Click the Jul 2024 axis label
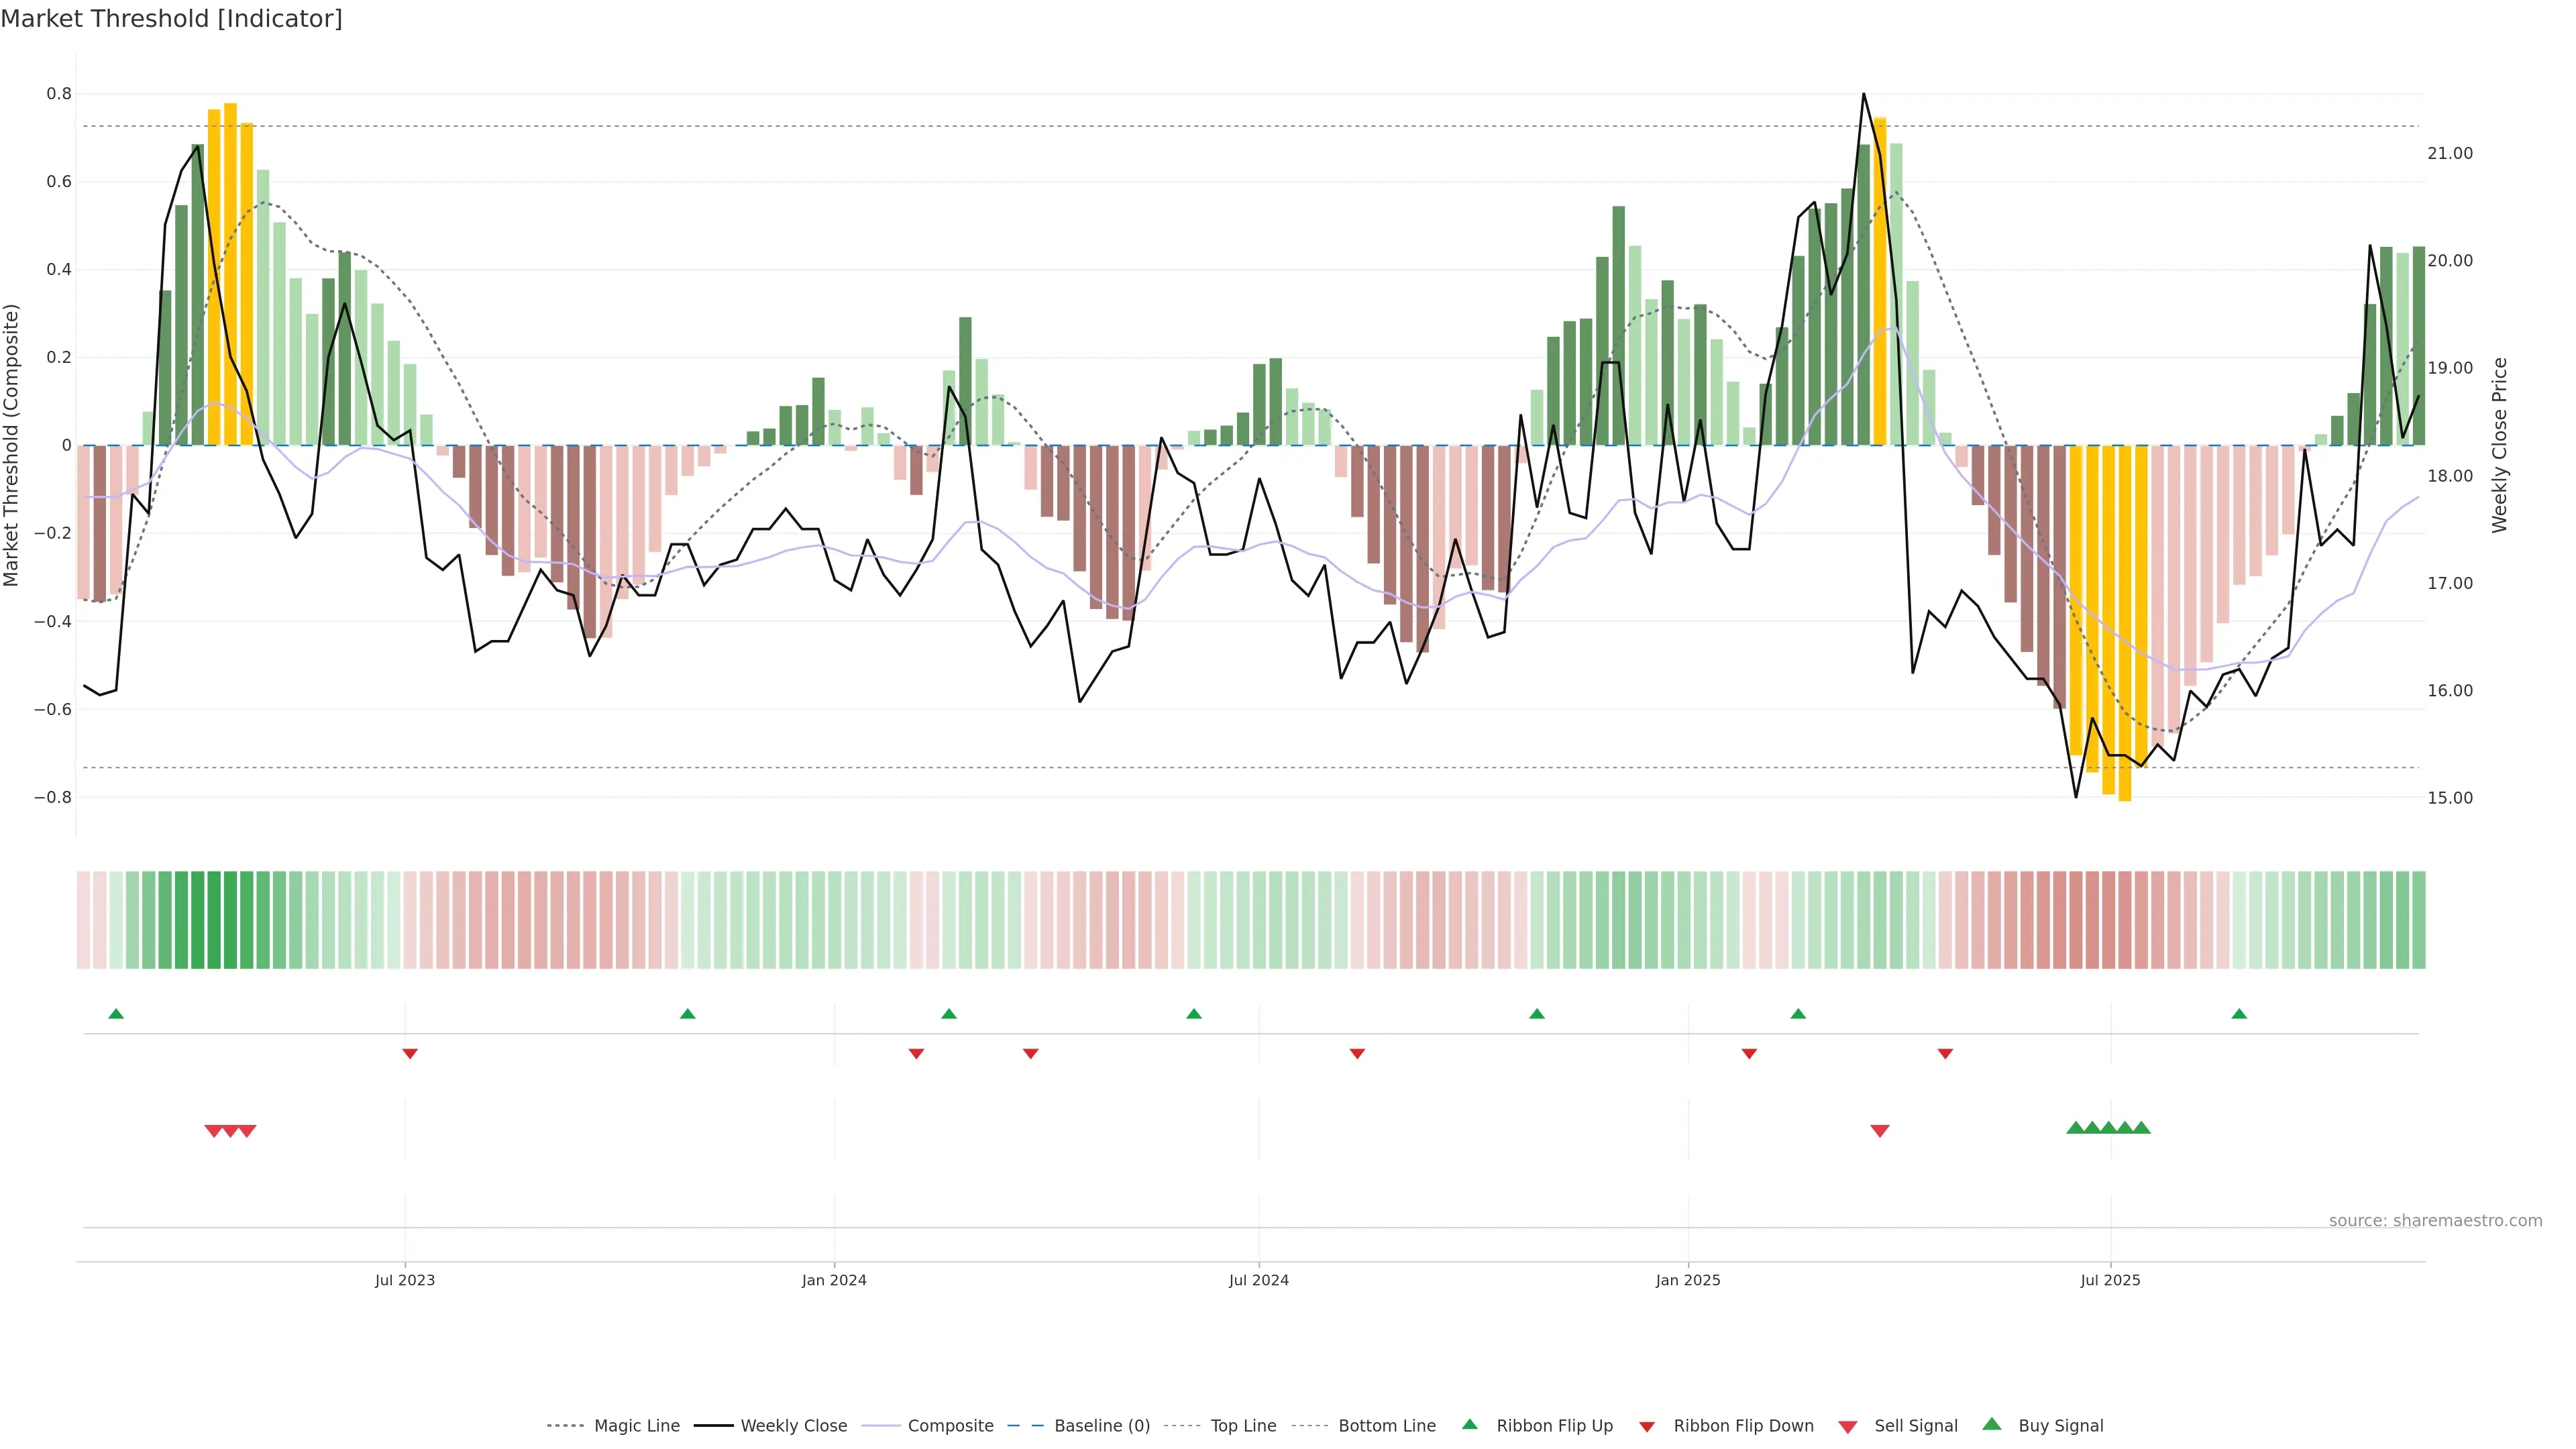This screenshot has width=2576, height=1449. point(1258,1280)
